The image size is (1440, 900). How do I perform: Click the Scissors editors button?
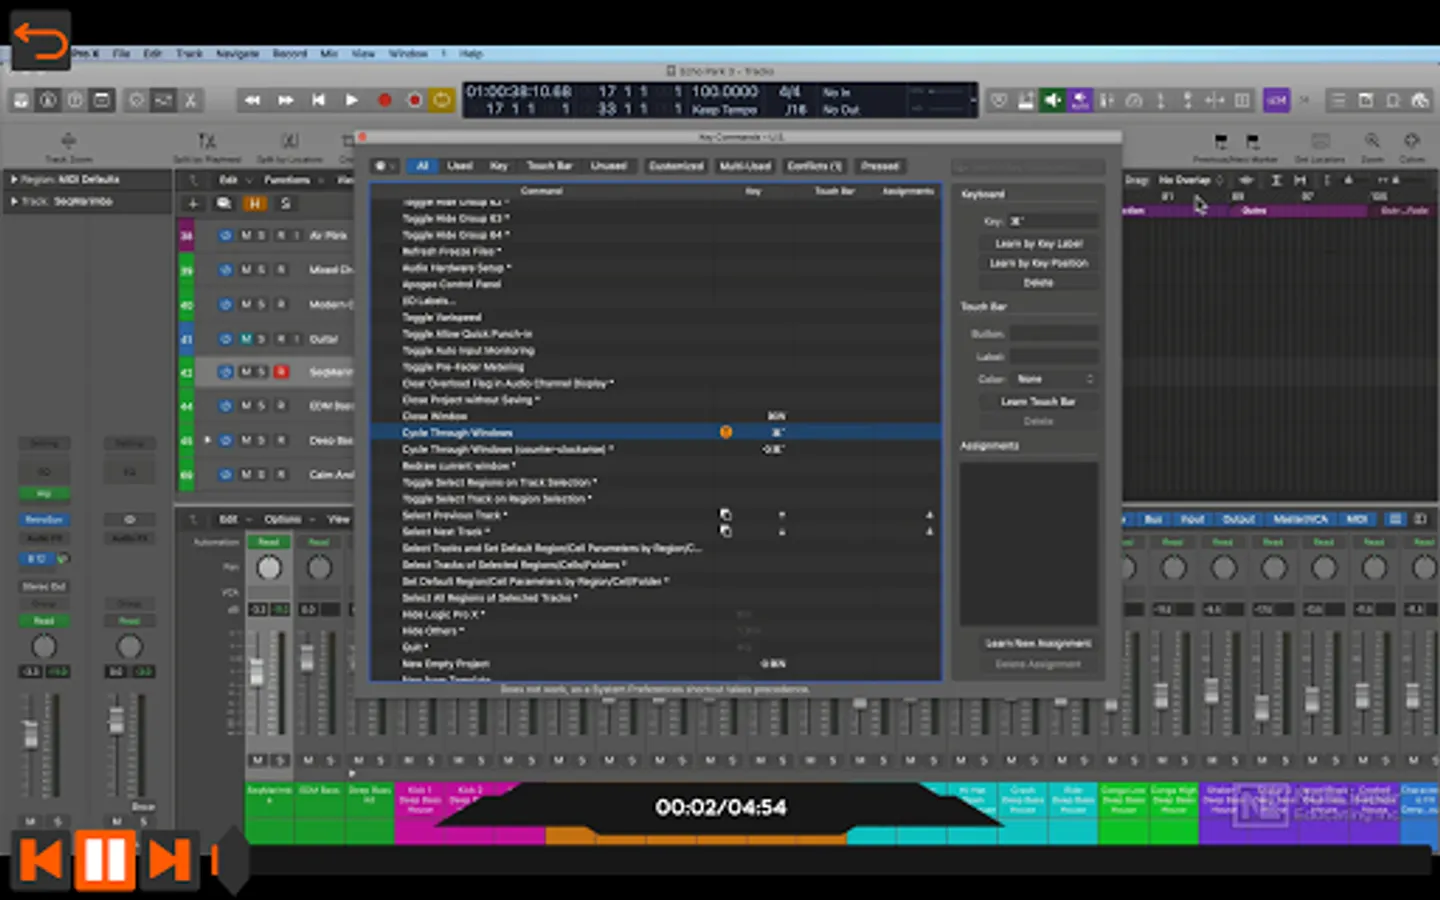pyautogui.click(x=190, y=100)
